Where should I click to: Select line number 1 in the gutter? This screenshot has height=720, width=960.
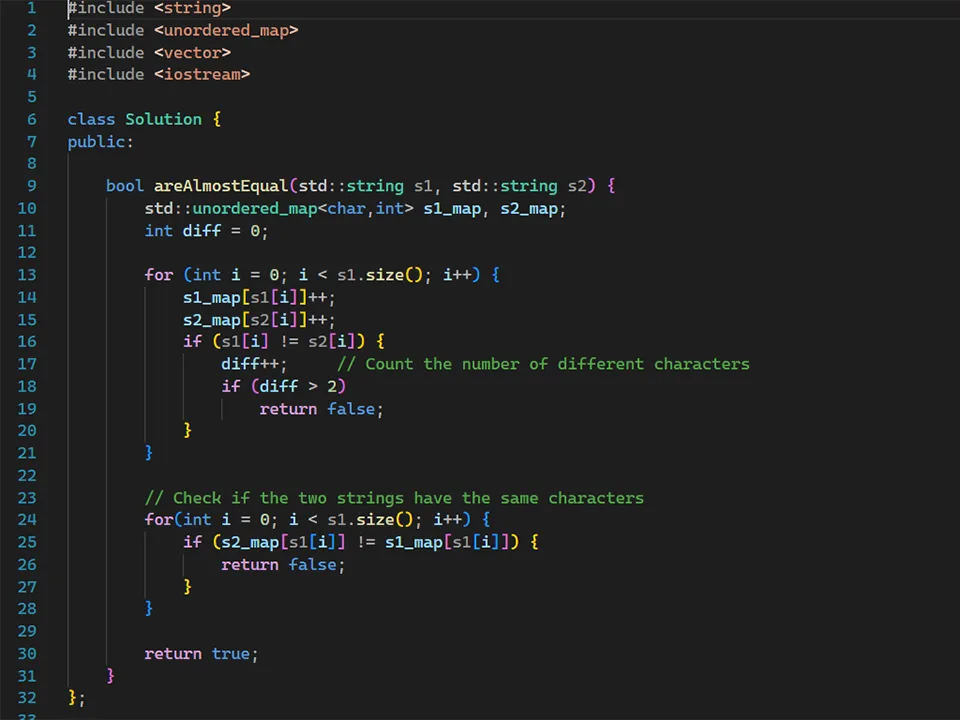(31, 8)
